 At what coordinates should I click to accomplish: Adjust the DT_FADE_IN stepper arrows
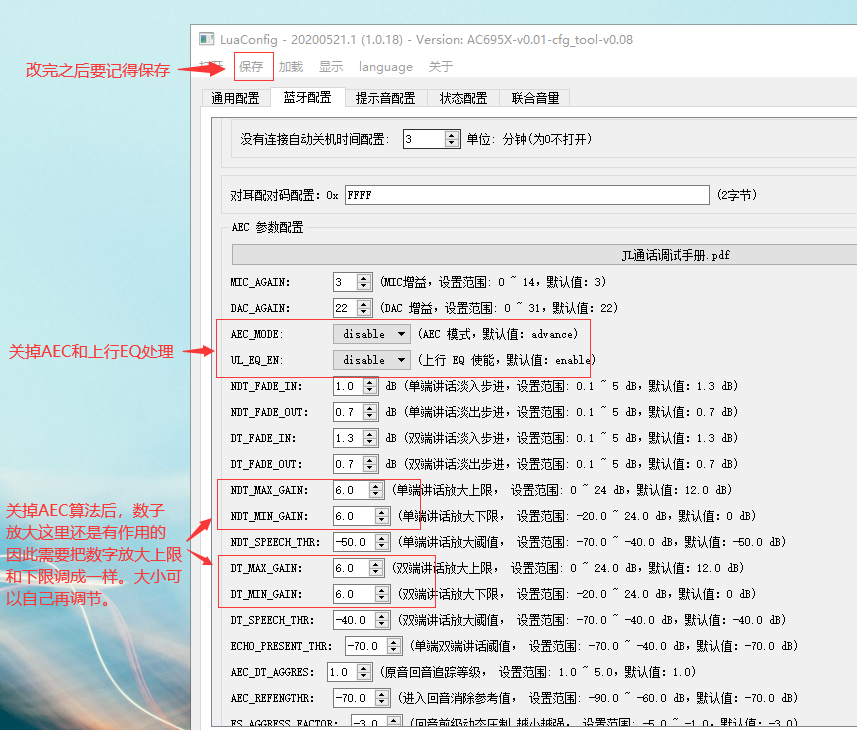tap(370, 438)
